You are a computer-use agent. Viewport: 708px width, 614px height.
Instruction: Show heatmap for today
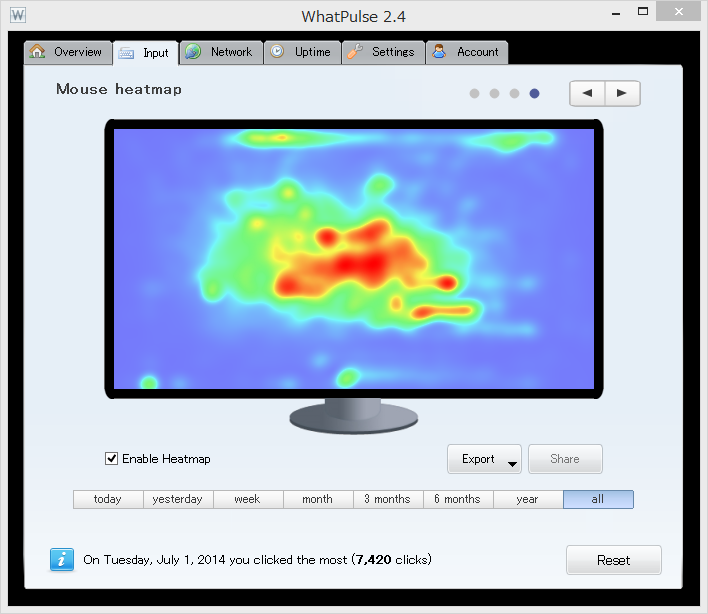pyautogui.click(x=108, y=499)
